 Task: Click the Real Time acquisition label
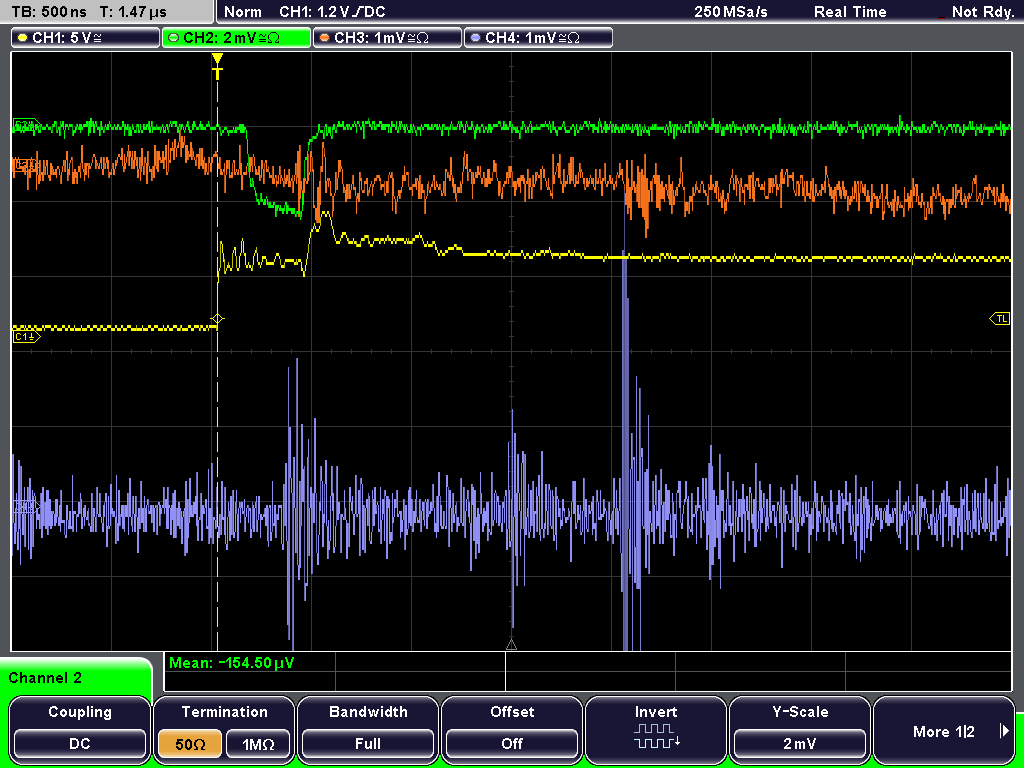click(x=850, y=12)
